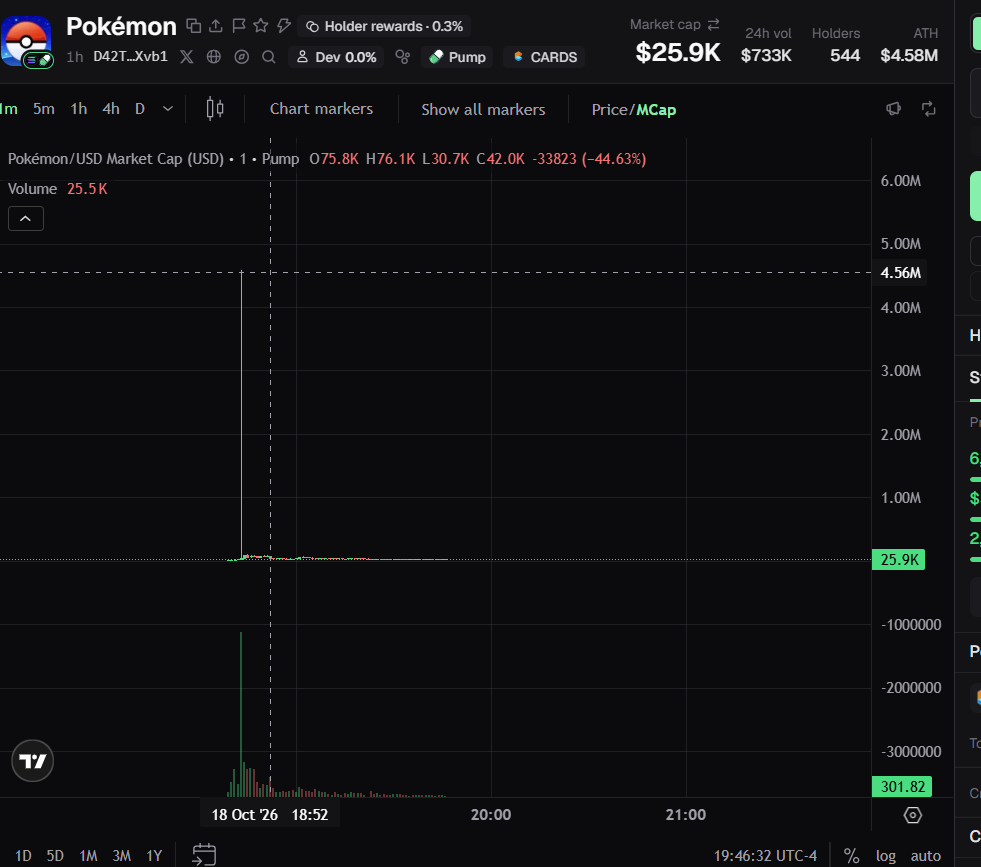This screenshot has width=981, height=867.
Task: Open the token website globe icon
Action: pos(214,57)
